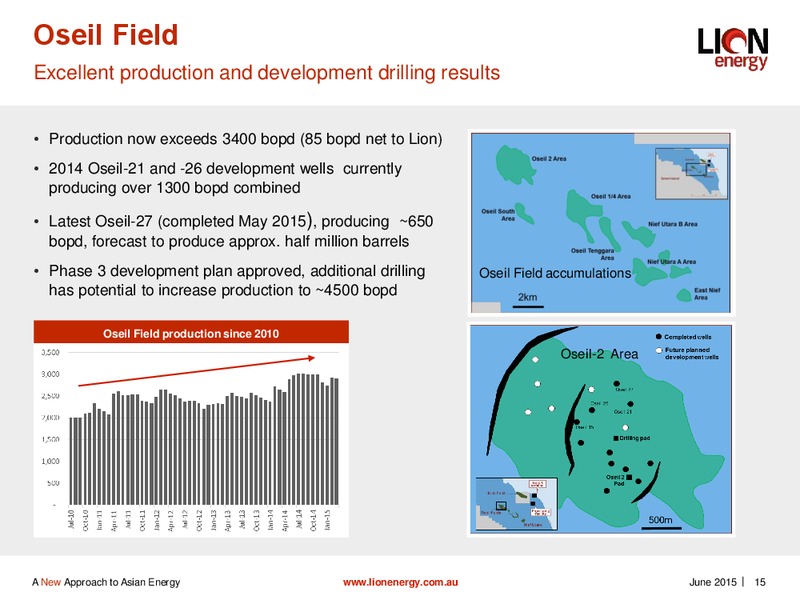Click the 3,000 y-axis label

coord(50,374)
